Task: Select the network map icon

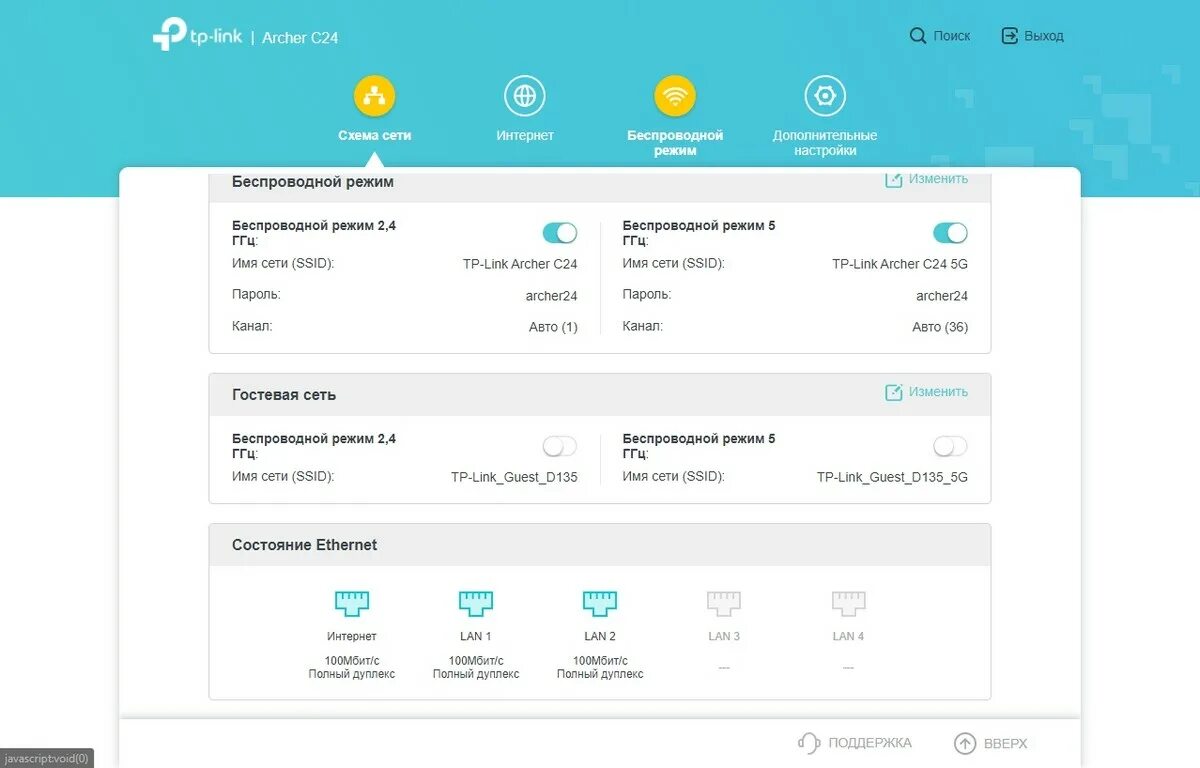Action: tap(375, 96)
